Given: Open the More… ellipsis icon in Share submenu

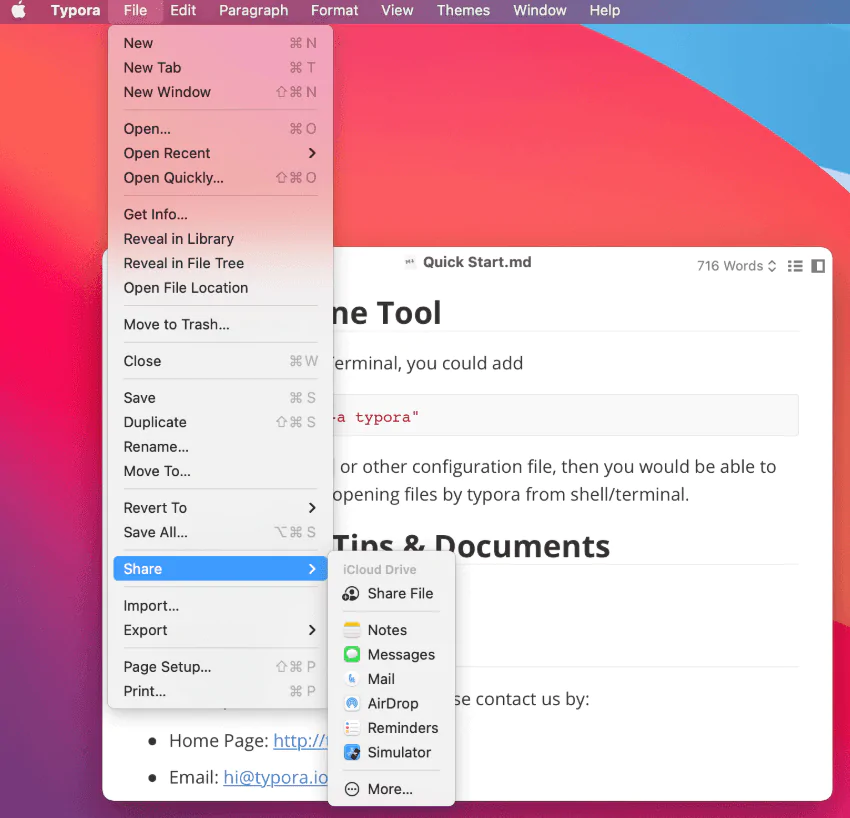Looking at the screenshot, I should 351,789.
